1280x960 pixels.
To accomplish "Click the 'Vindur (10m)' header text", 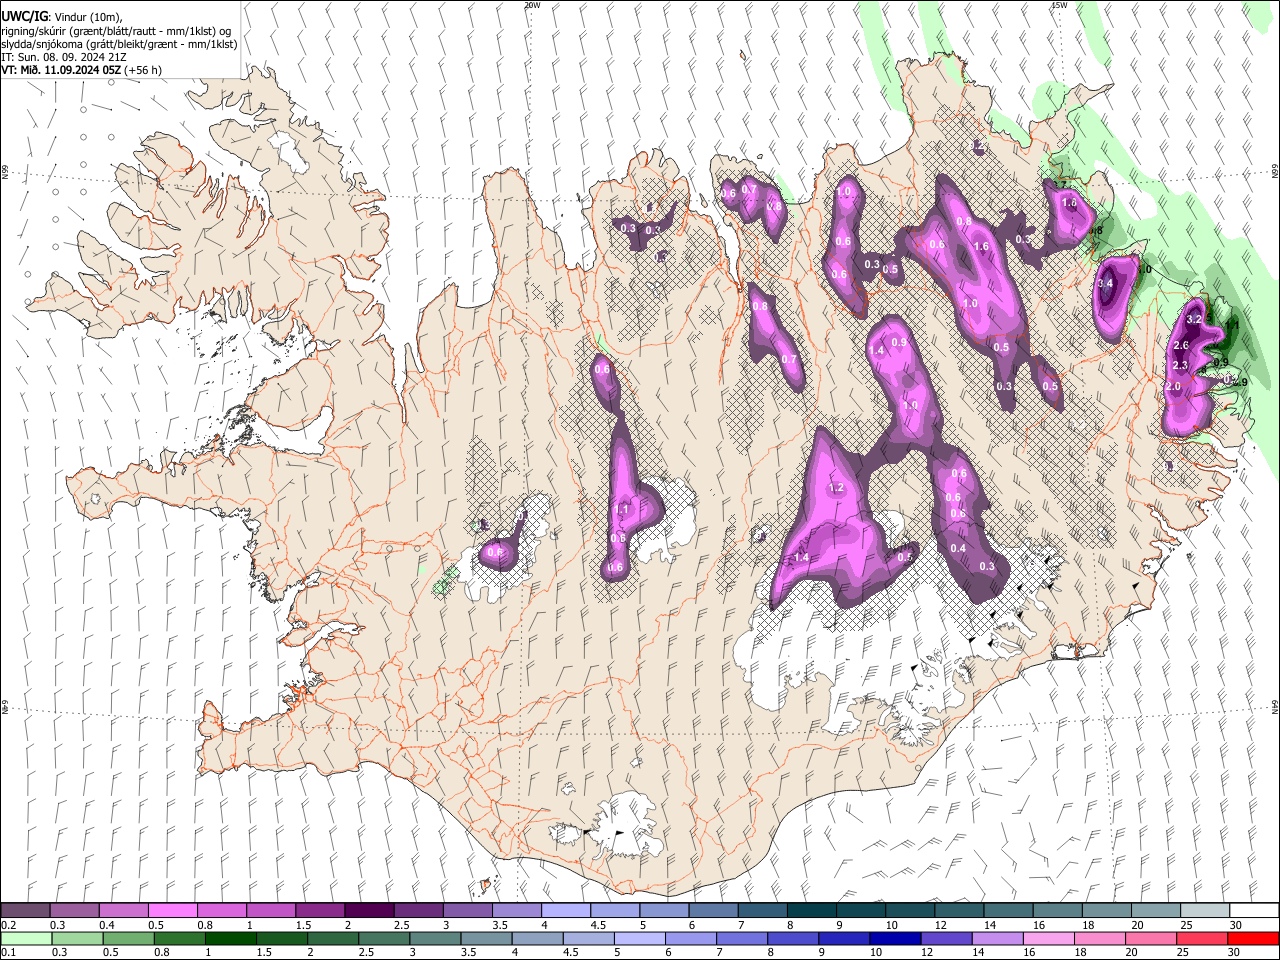I will [85, 17].
